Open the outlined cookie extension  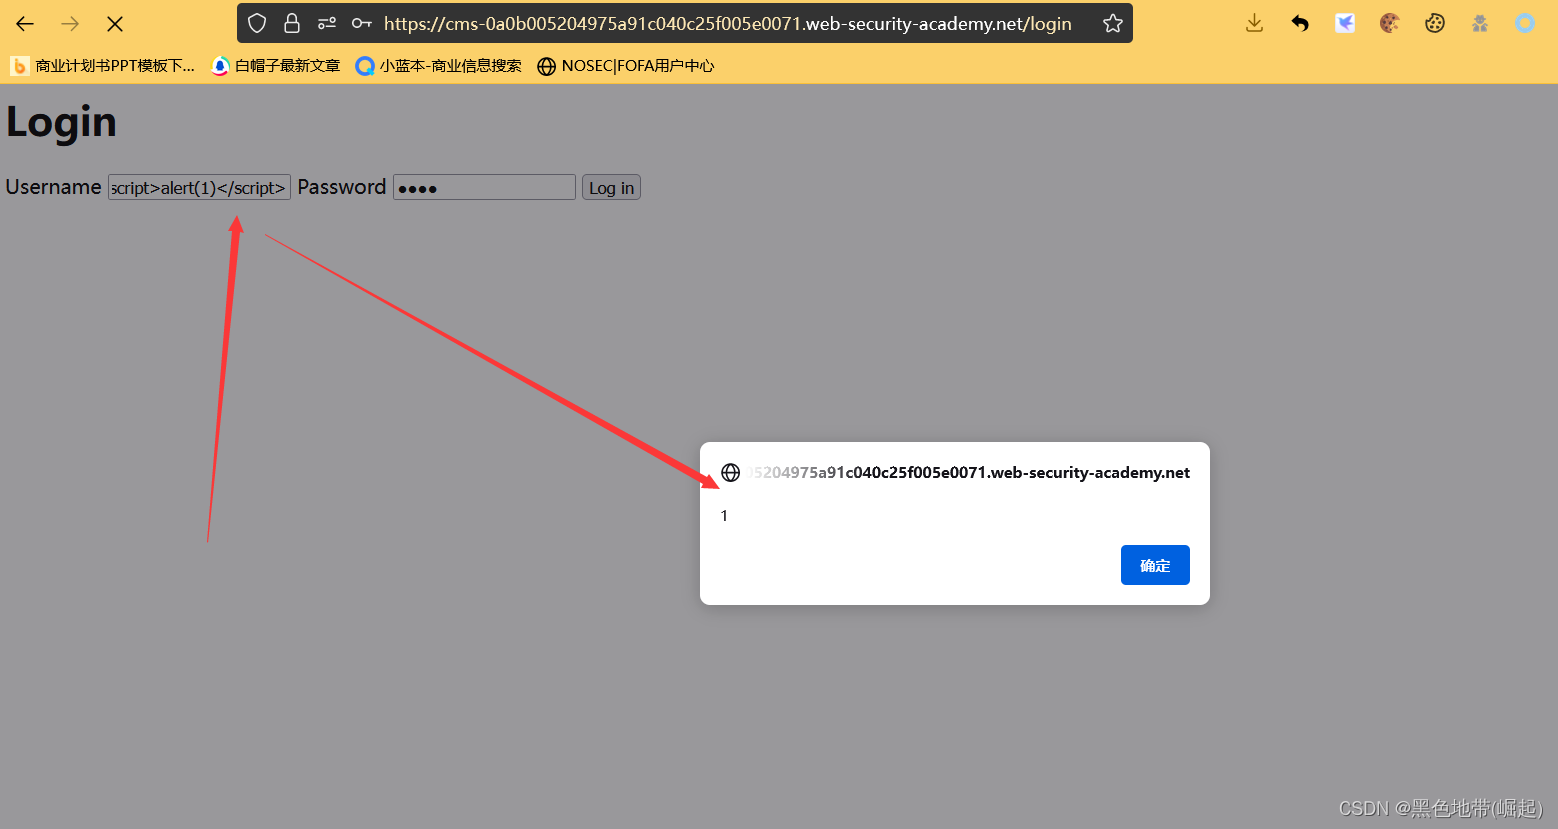1435,23
